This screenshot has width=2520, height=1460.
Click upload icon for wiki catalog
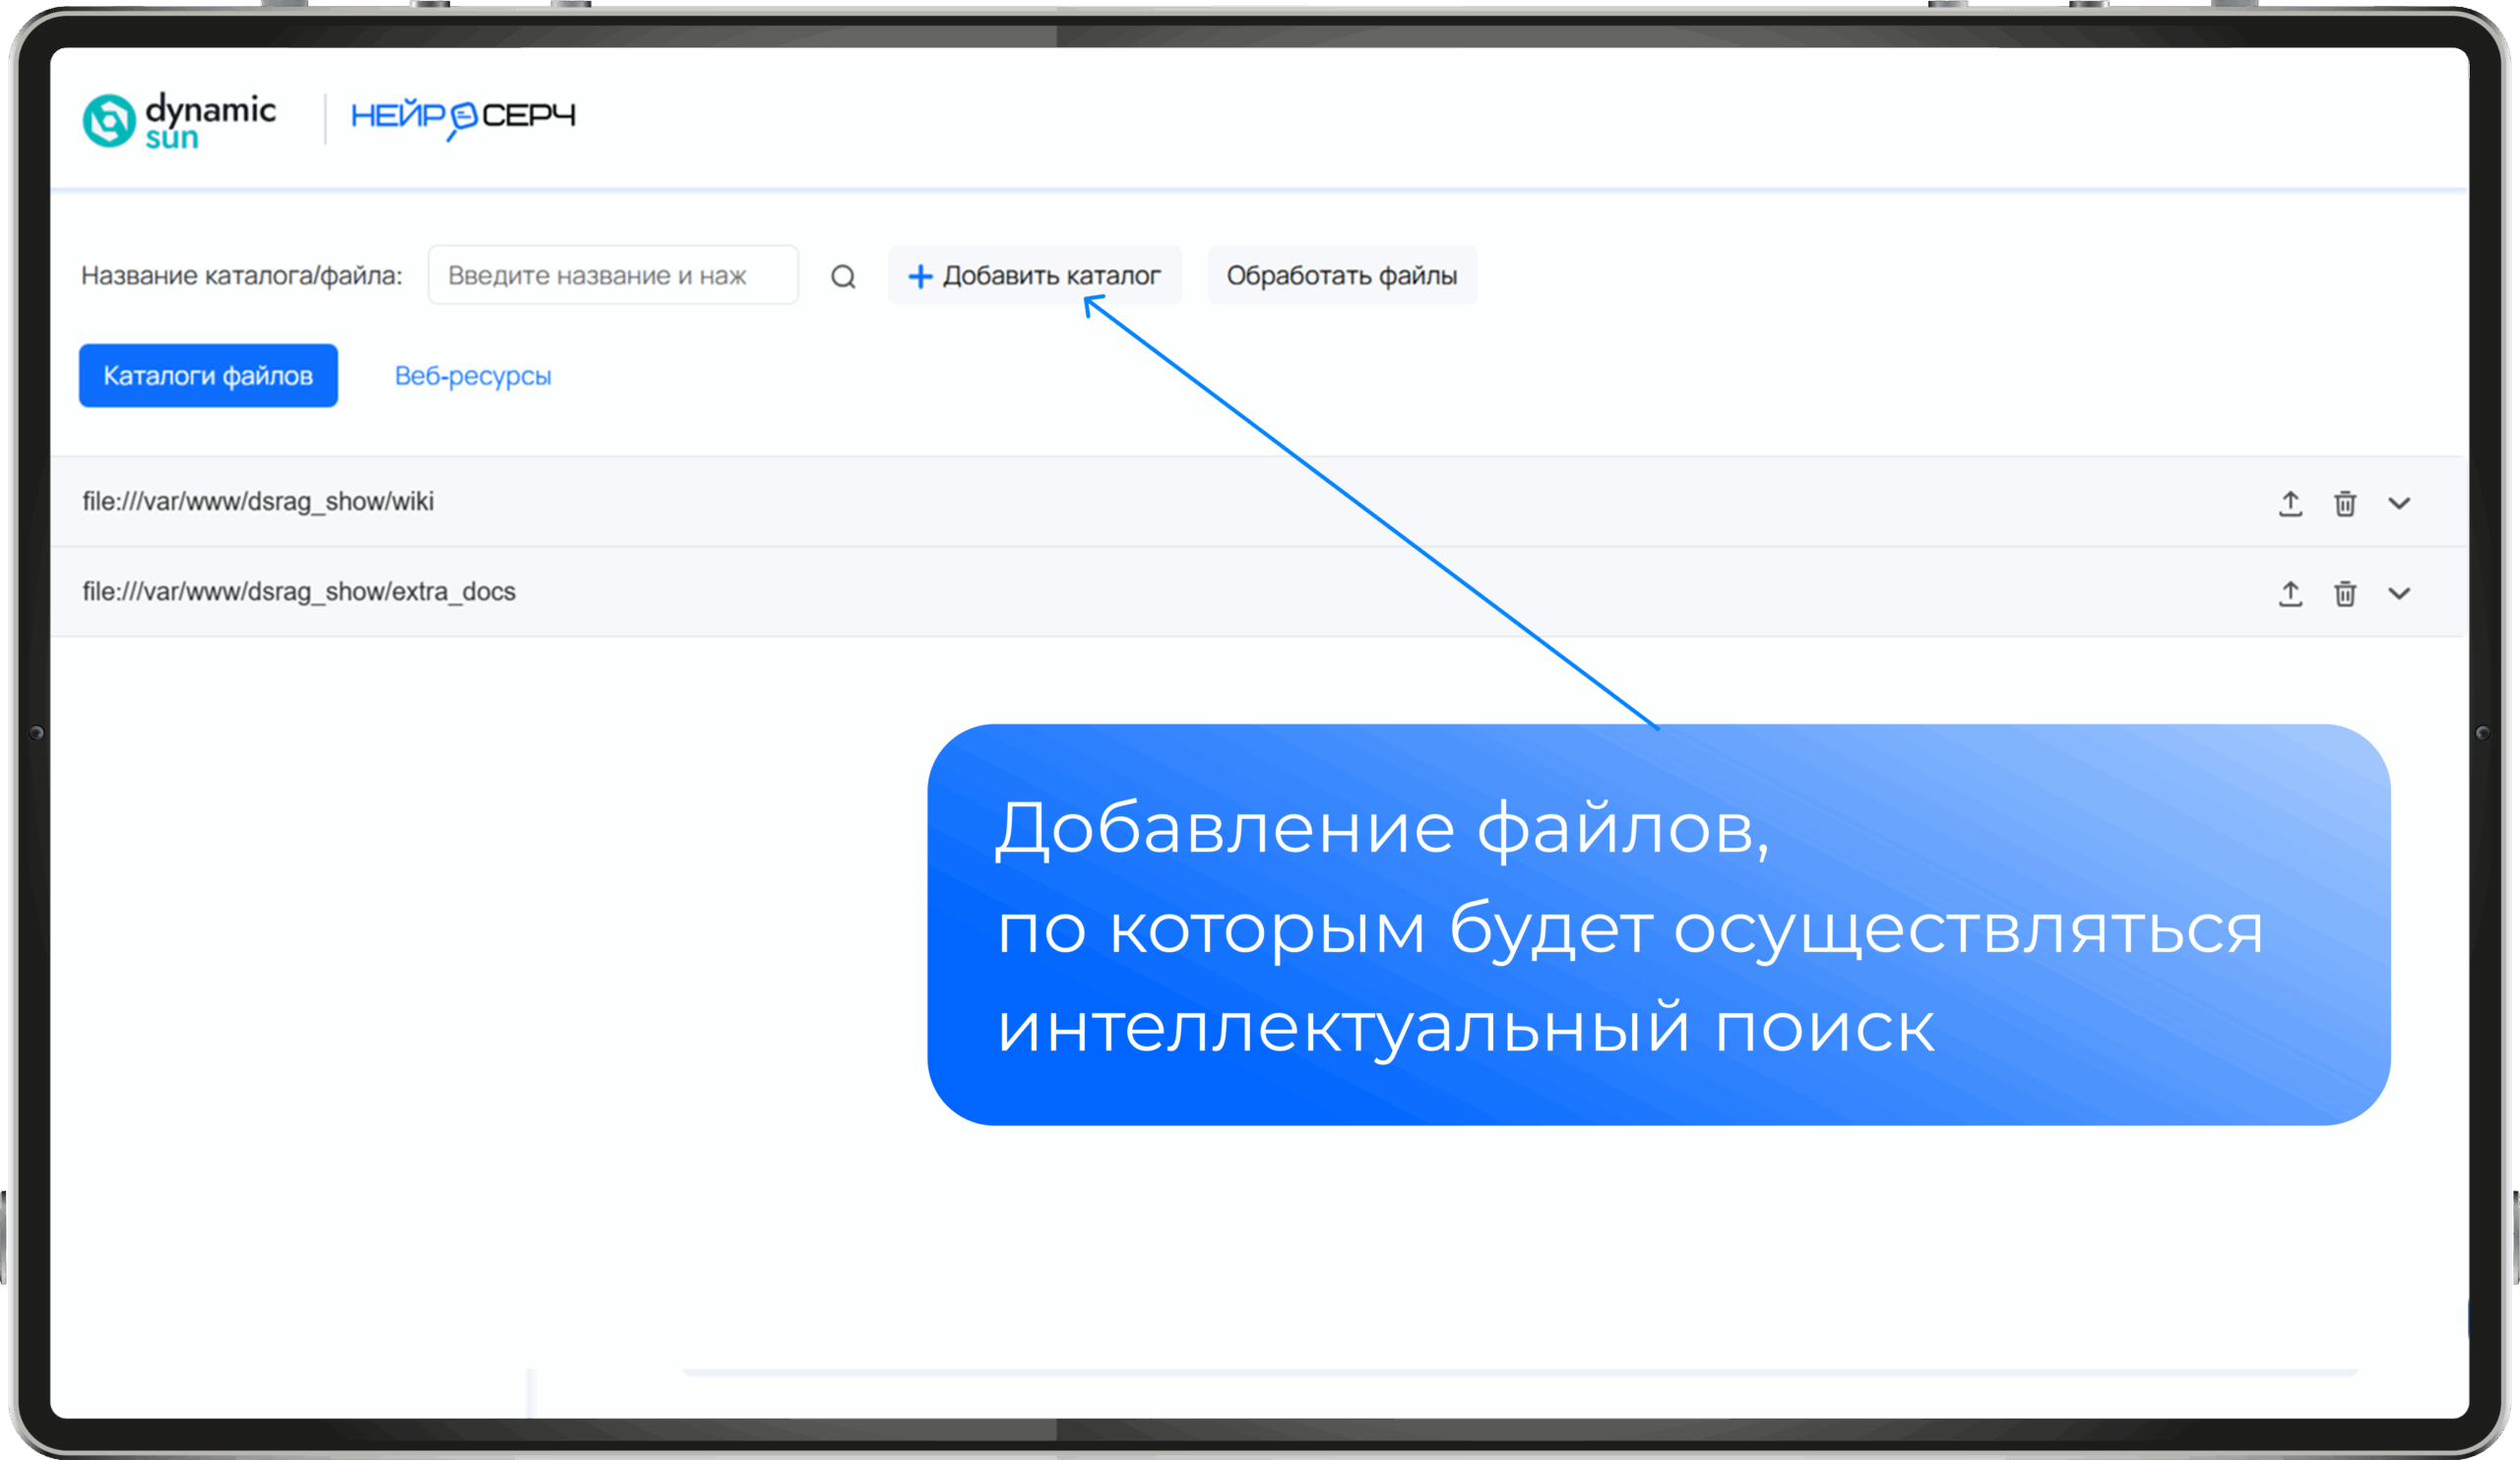pos(2290,503)
